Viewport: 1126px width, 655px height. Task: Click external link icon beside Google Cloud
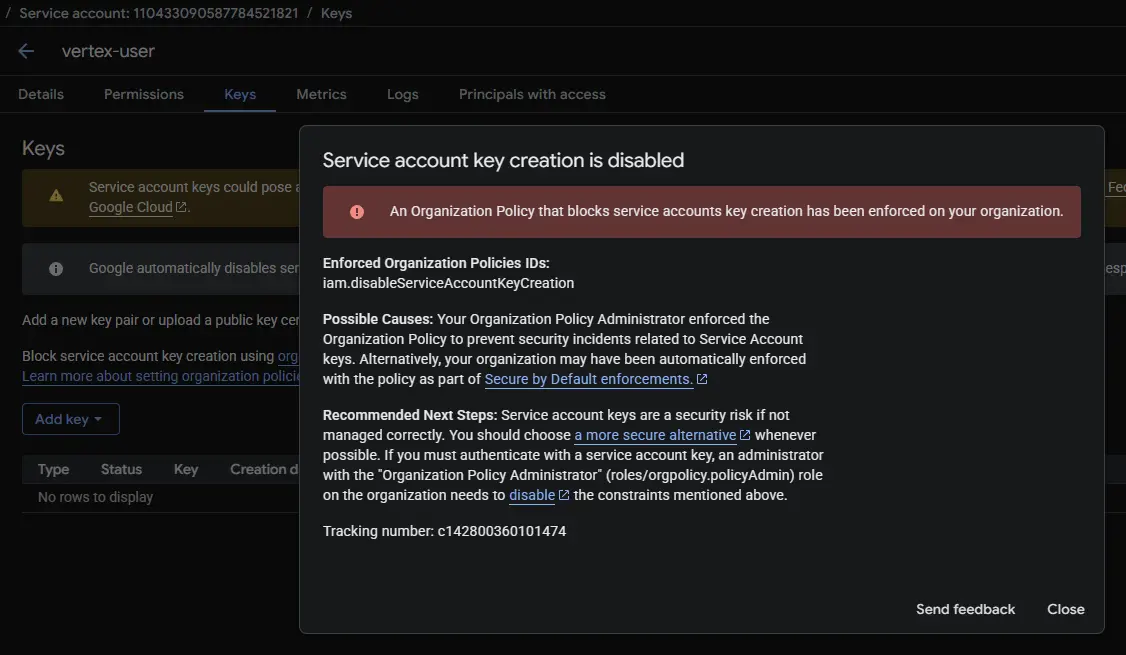(x=181, y=208)
